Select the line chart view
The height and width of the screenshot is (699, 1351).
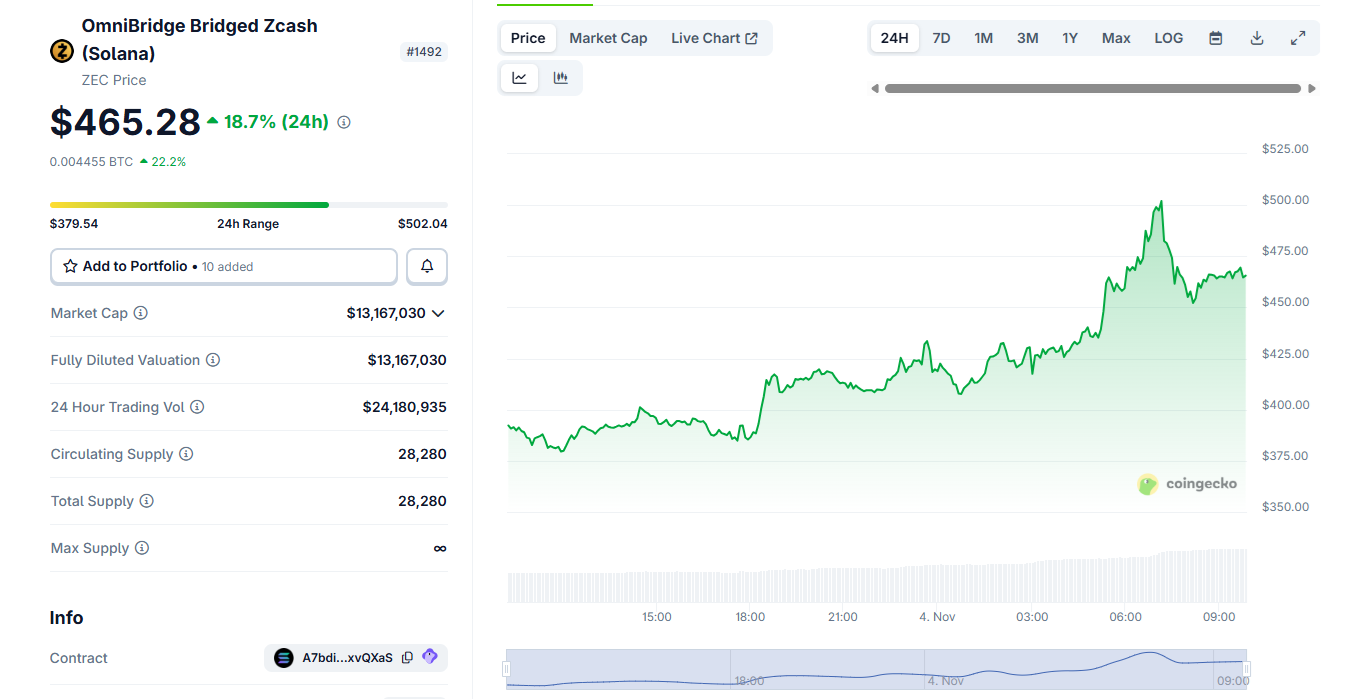[519, 77]
